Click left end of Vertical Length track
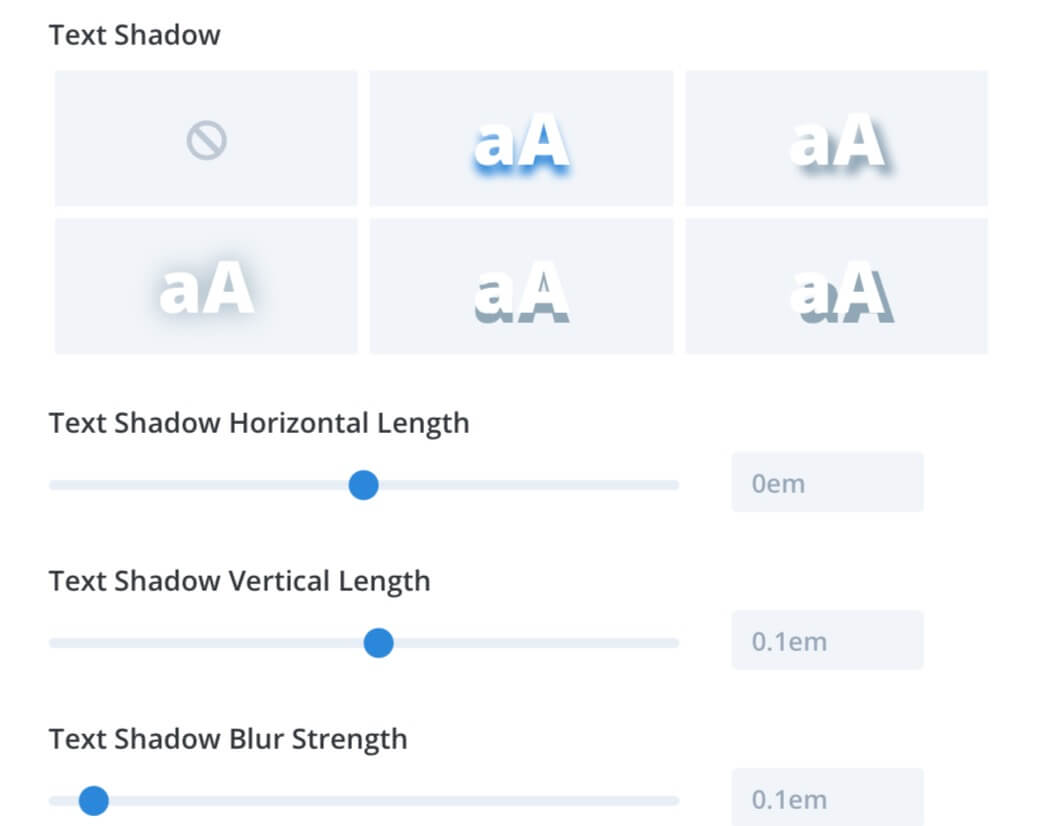This screenshot has height=826, width=1044. pyautogui.click(x=55, y=643)
